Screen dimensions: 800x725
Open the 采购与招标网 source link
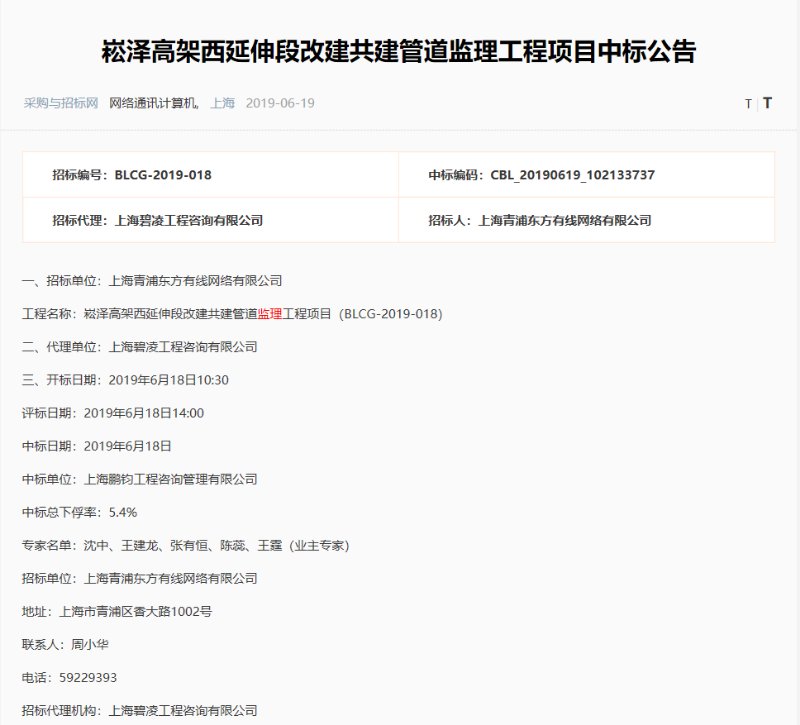click(61, 103)
